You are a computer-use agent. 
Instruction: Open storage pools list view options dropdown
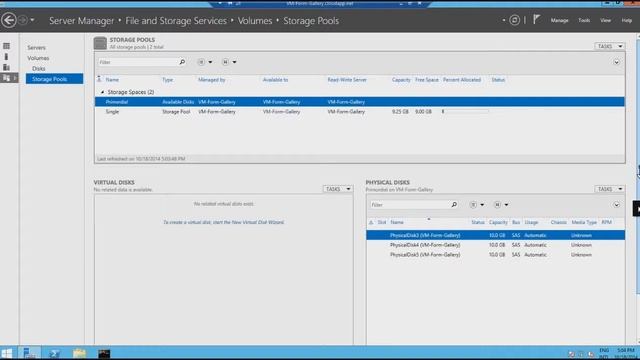click(x=205, y=62)
